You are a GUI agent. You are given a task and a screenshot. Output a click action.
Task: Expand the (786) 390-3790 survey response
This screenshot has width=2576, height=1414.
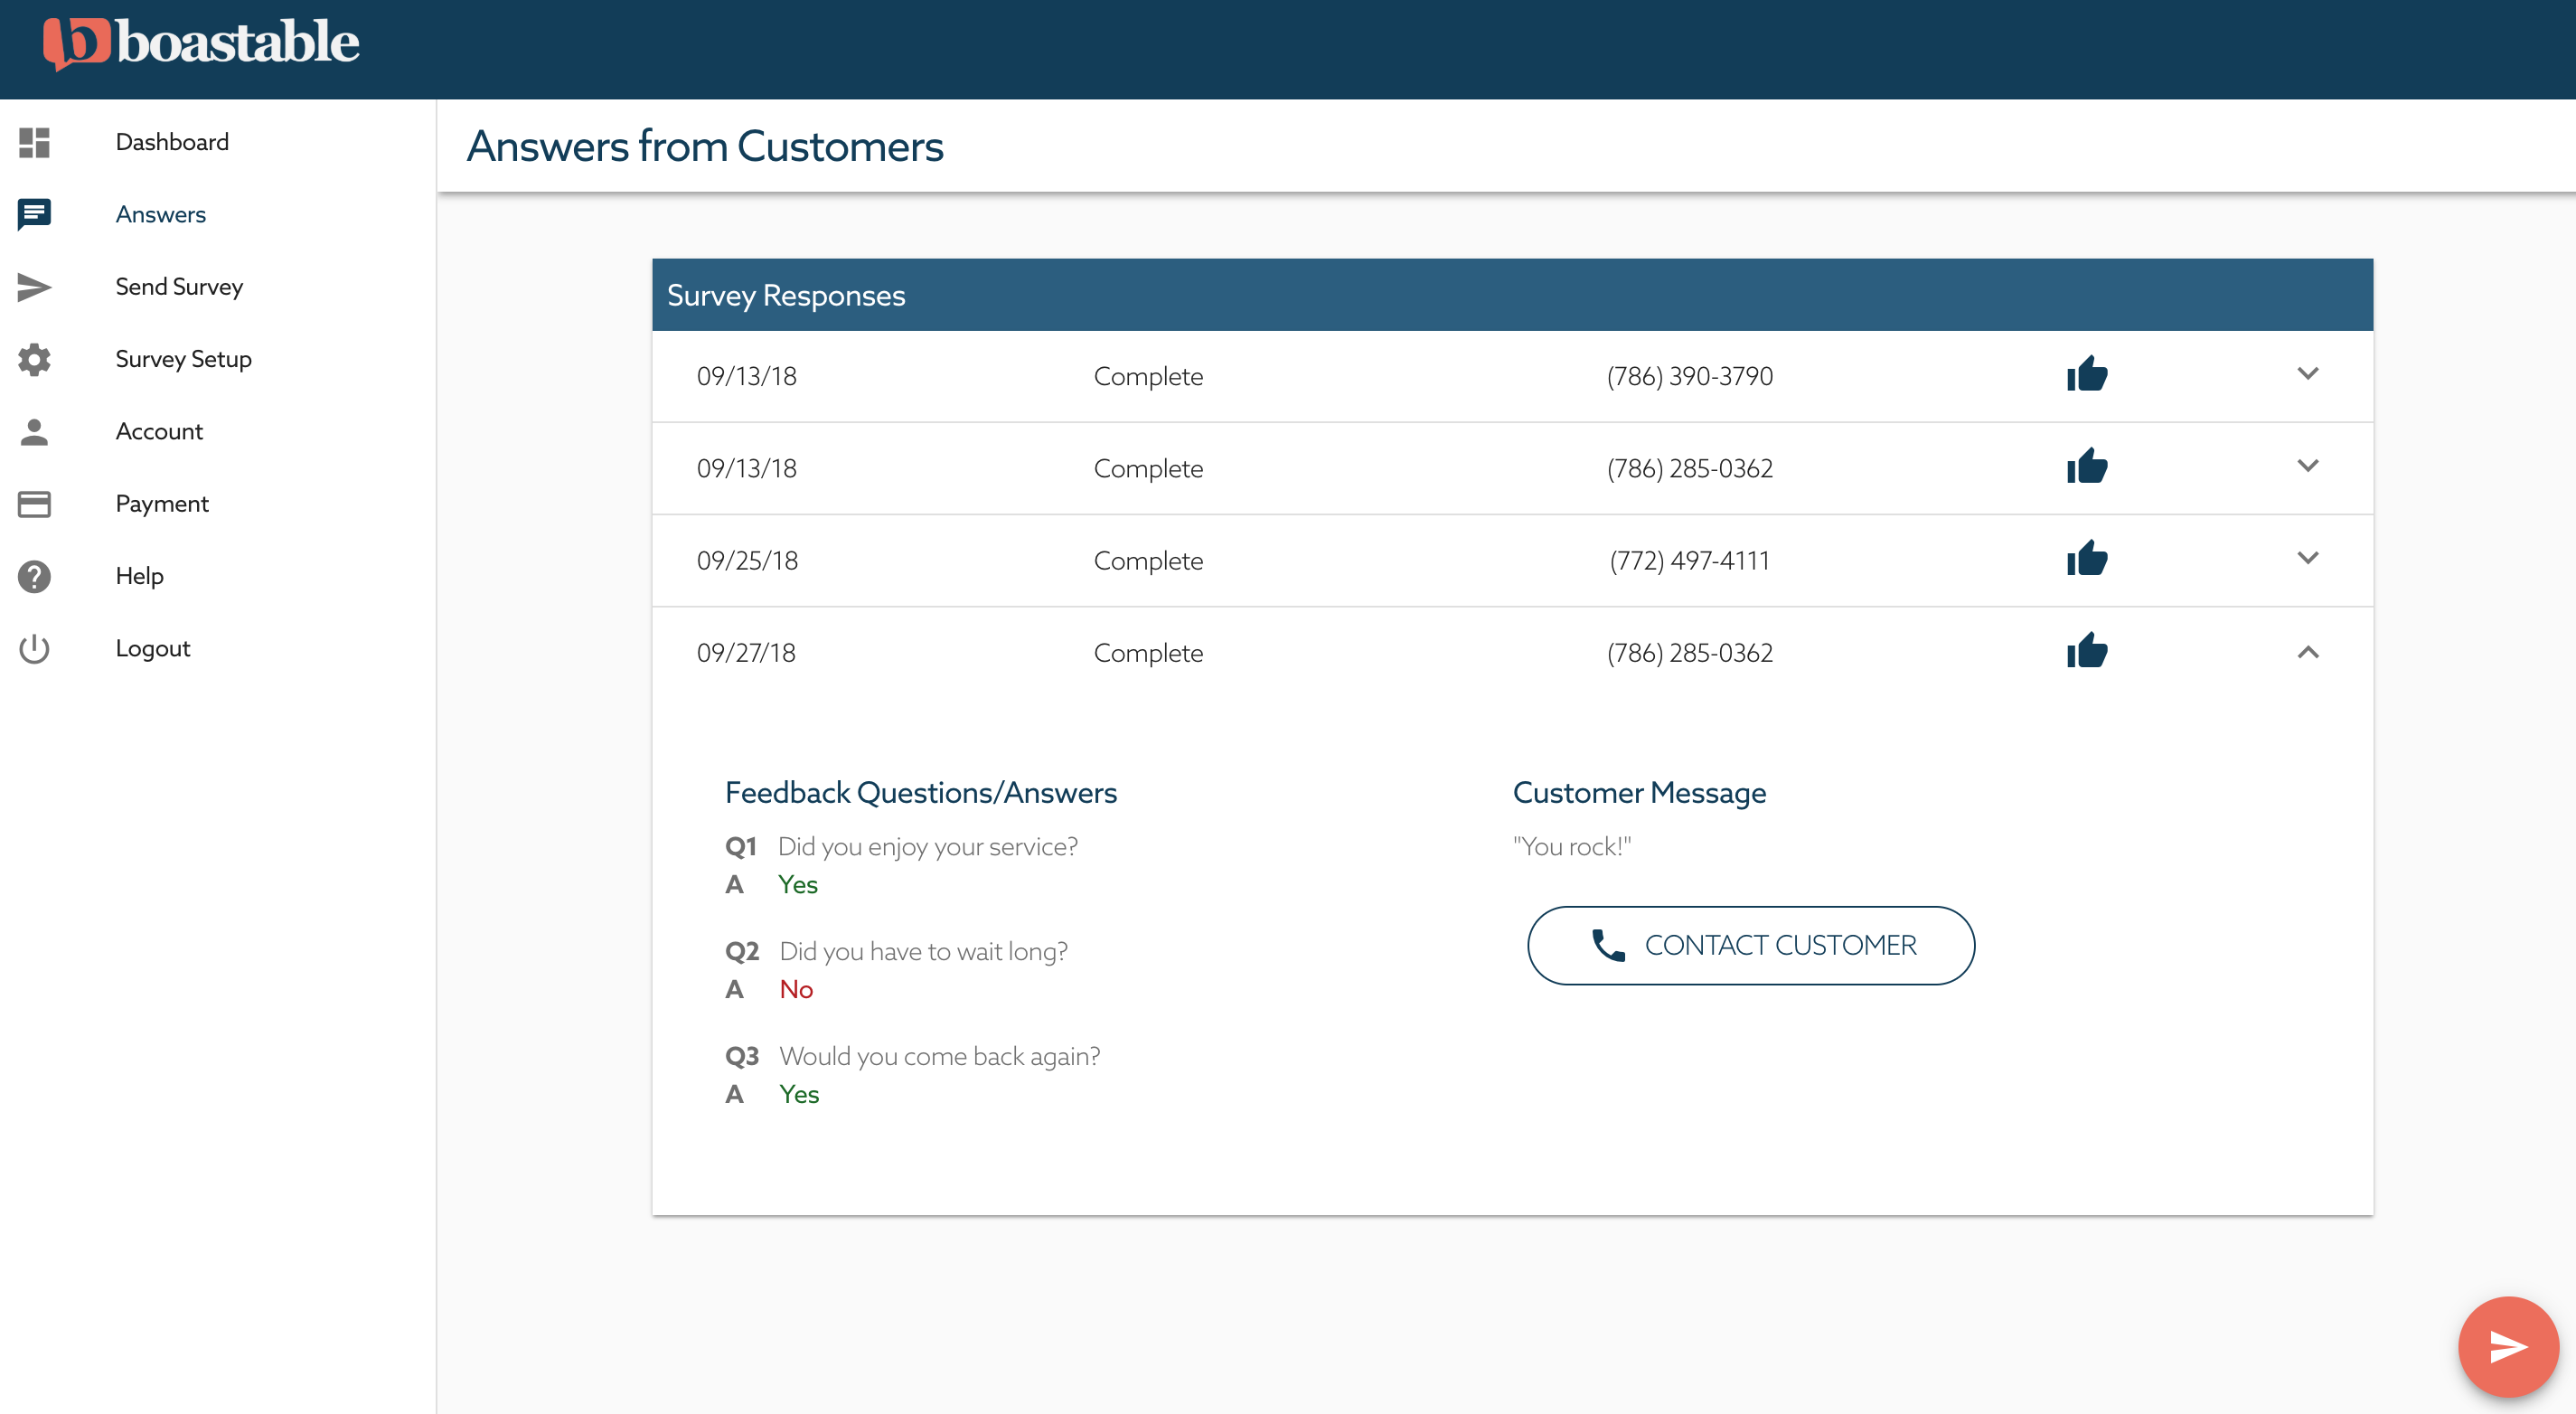2307,375
